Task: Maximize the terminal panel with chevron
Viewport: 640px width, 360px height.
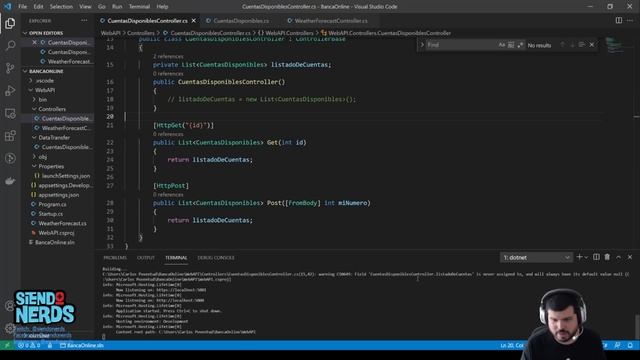Action: pyautogui.click(x=618, y=257)
